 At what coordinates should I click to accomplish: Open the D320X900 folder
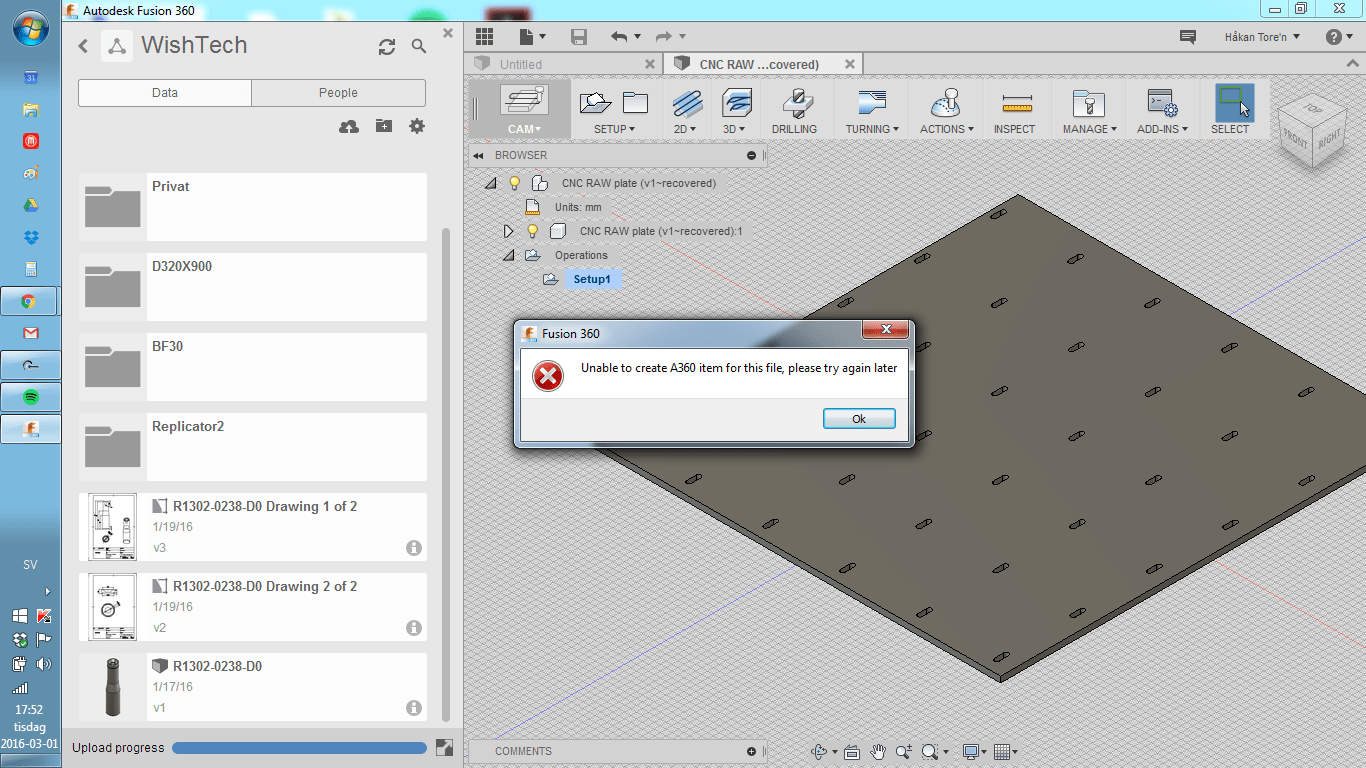point(253,287)
